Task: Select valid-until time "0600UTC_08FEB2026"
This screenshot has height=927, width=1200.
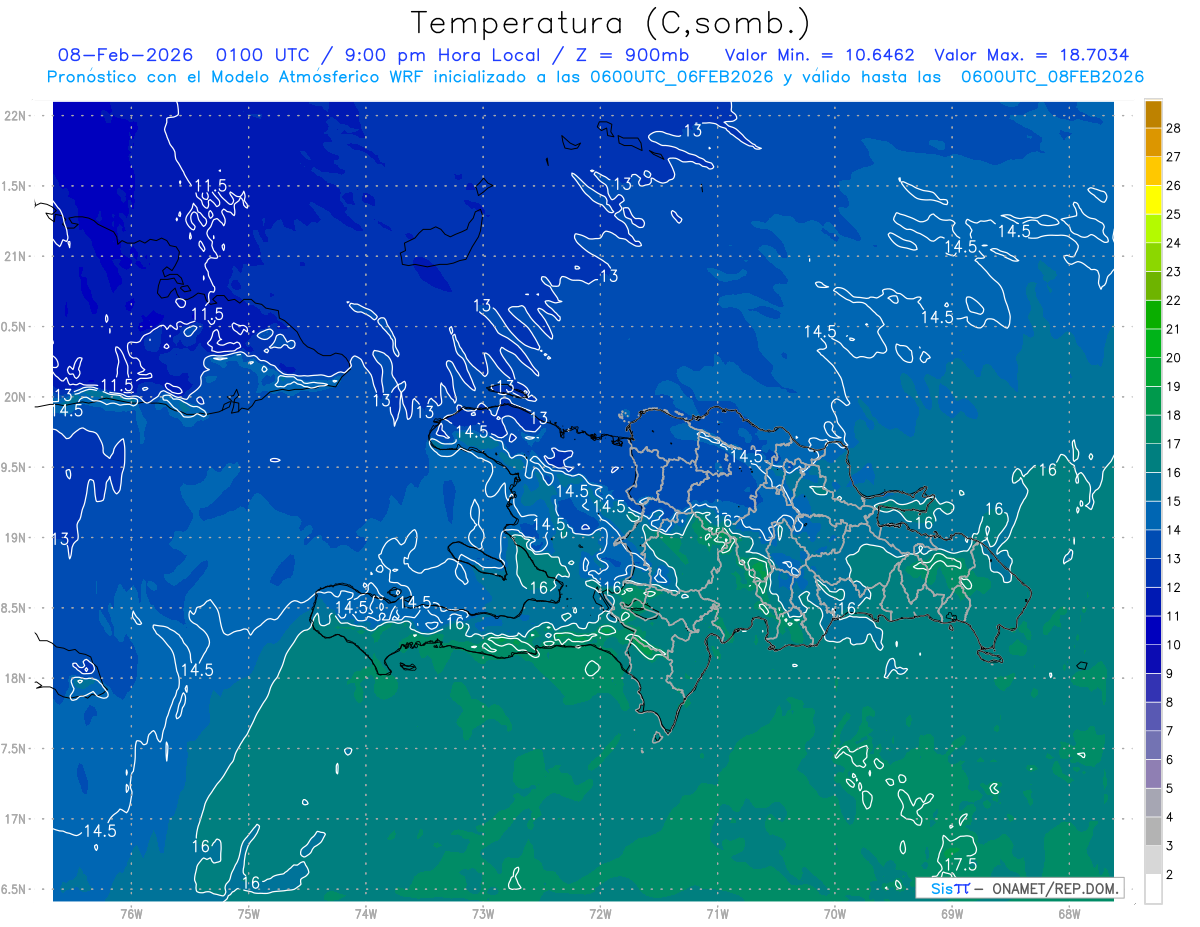Action: point(1052,77)
